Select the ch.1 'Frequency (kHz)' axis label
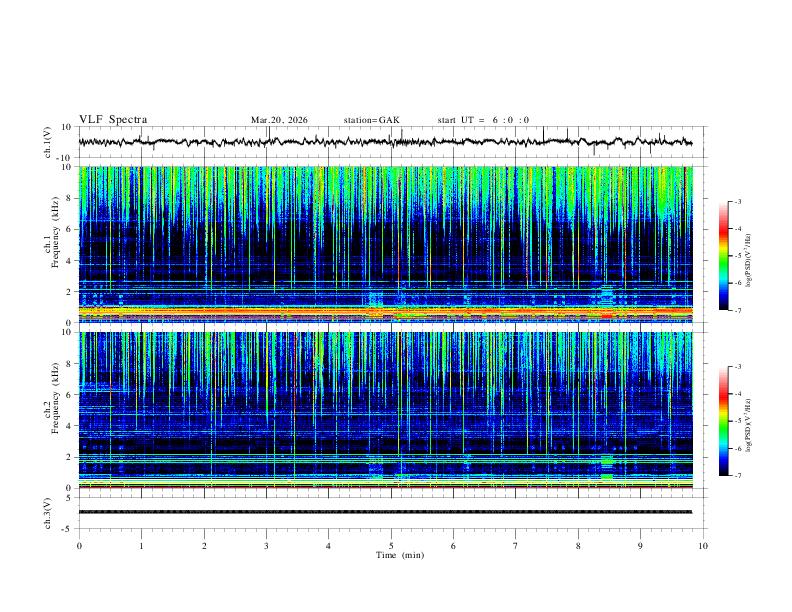 tap(55, 232)
